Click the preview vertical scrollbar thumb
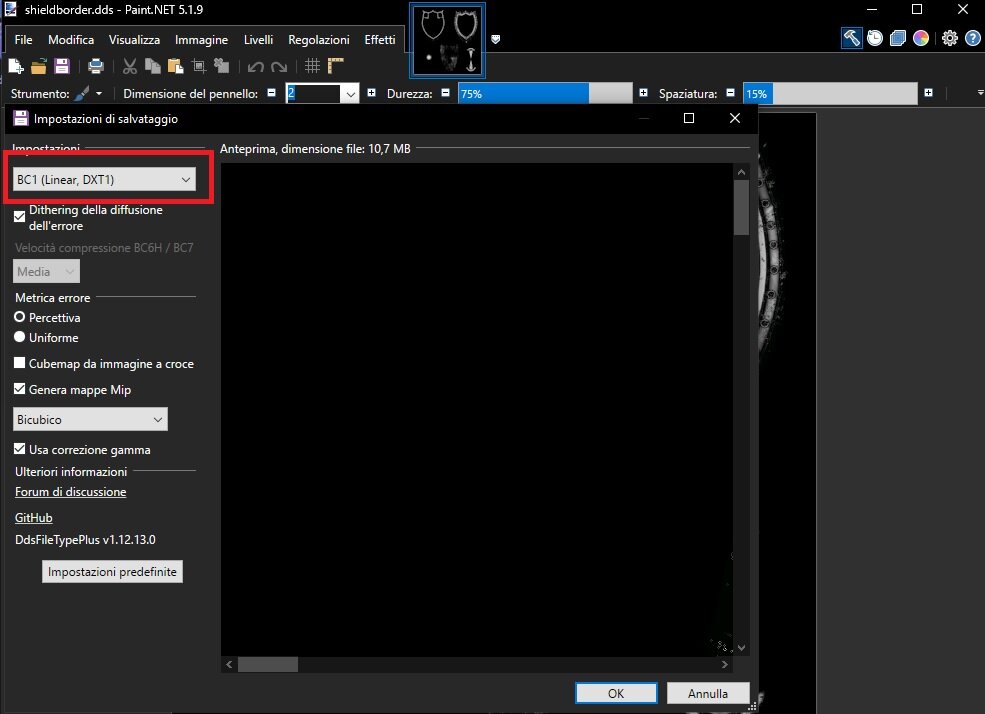Image resolution: width=985 pixels, height=714 pixels. 741,208
